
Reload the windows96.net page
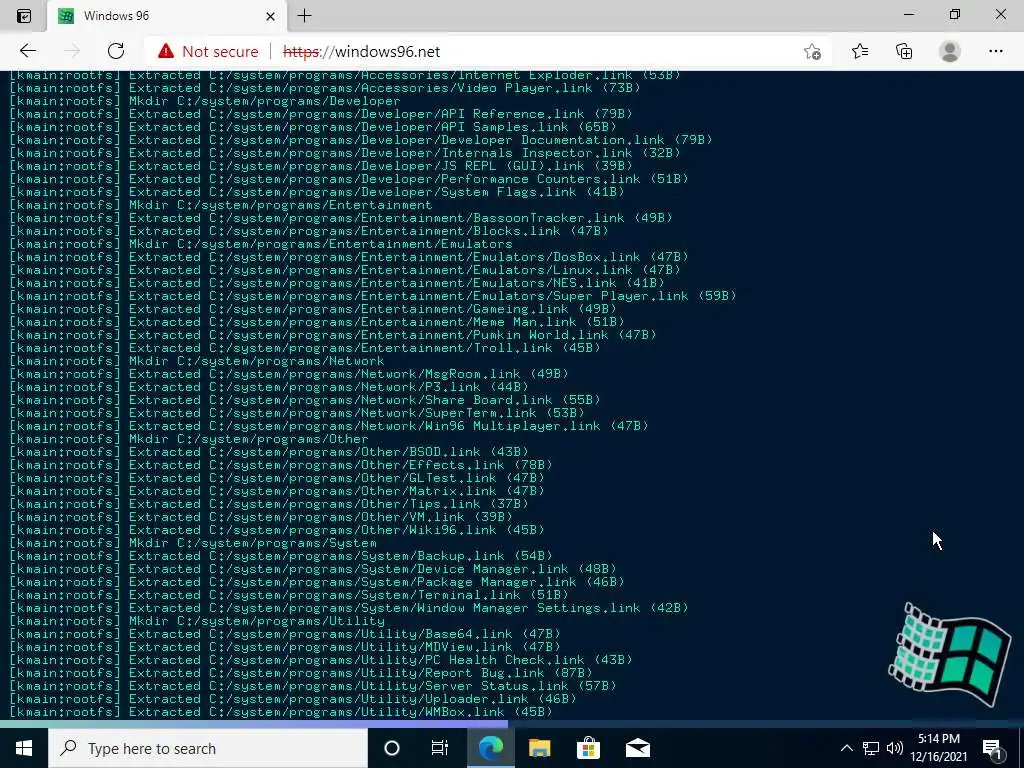116,51
